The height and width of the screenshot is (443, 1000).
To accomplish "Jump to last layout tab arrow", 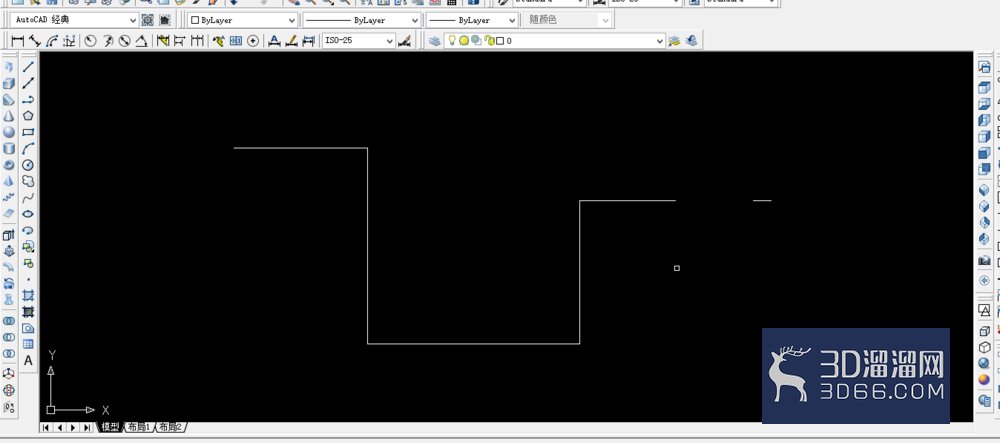I will 87,428.
